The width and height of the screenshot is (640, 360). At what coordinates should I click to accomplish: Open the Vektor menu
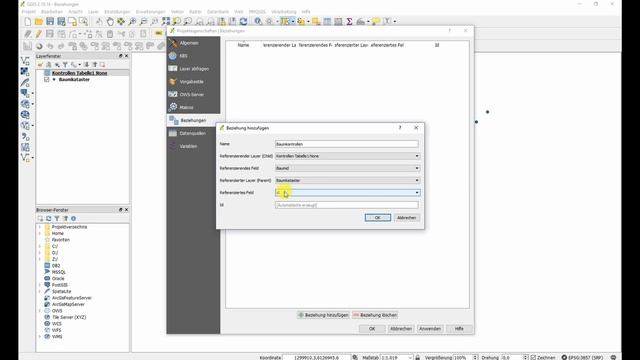pos(177,12)
